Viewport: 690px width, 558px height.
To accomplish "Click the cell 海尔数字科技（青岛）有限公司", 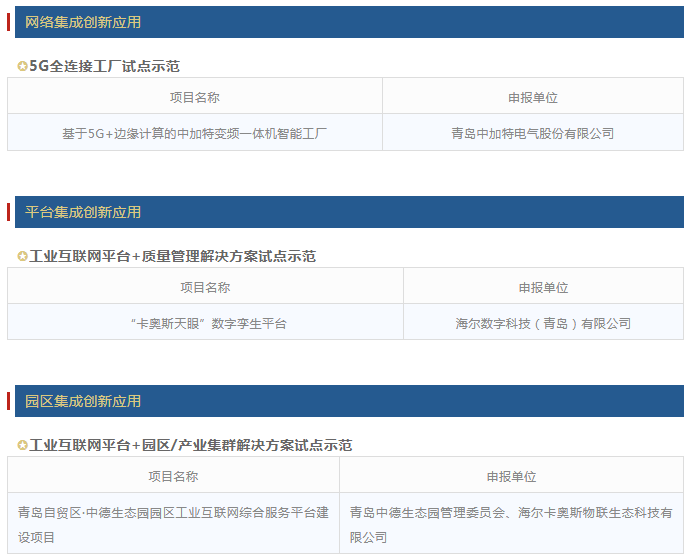I will tap(543, 322).
